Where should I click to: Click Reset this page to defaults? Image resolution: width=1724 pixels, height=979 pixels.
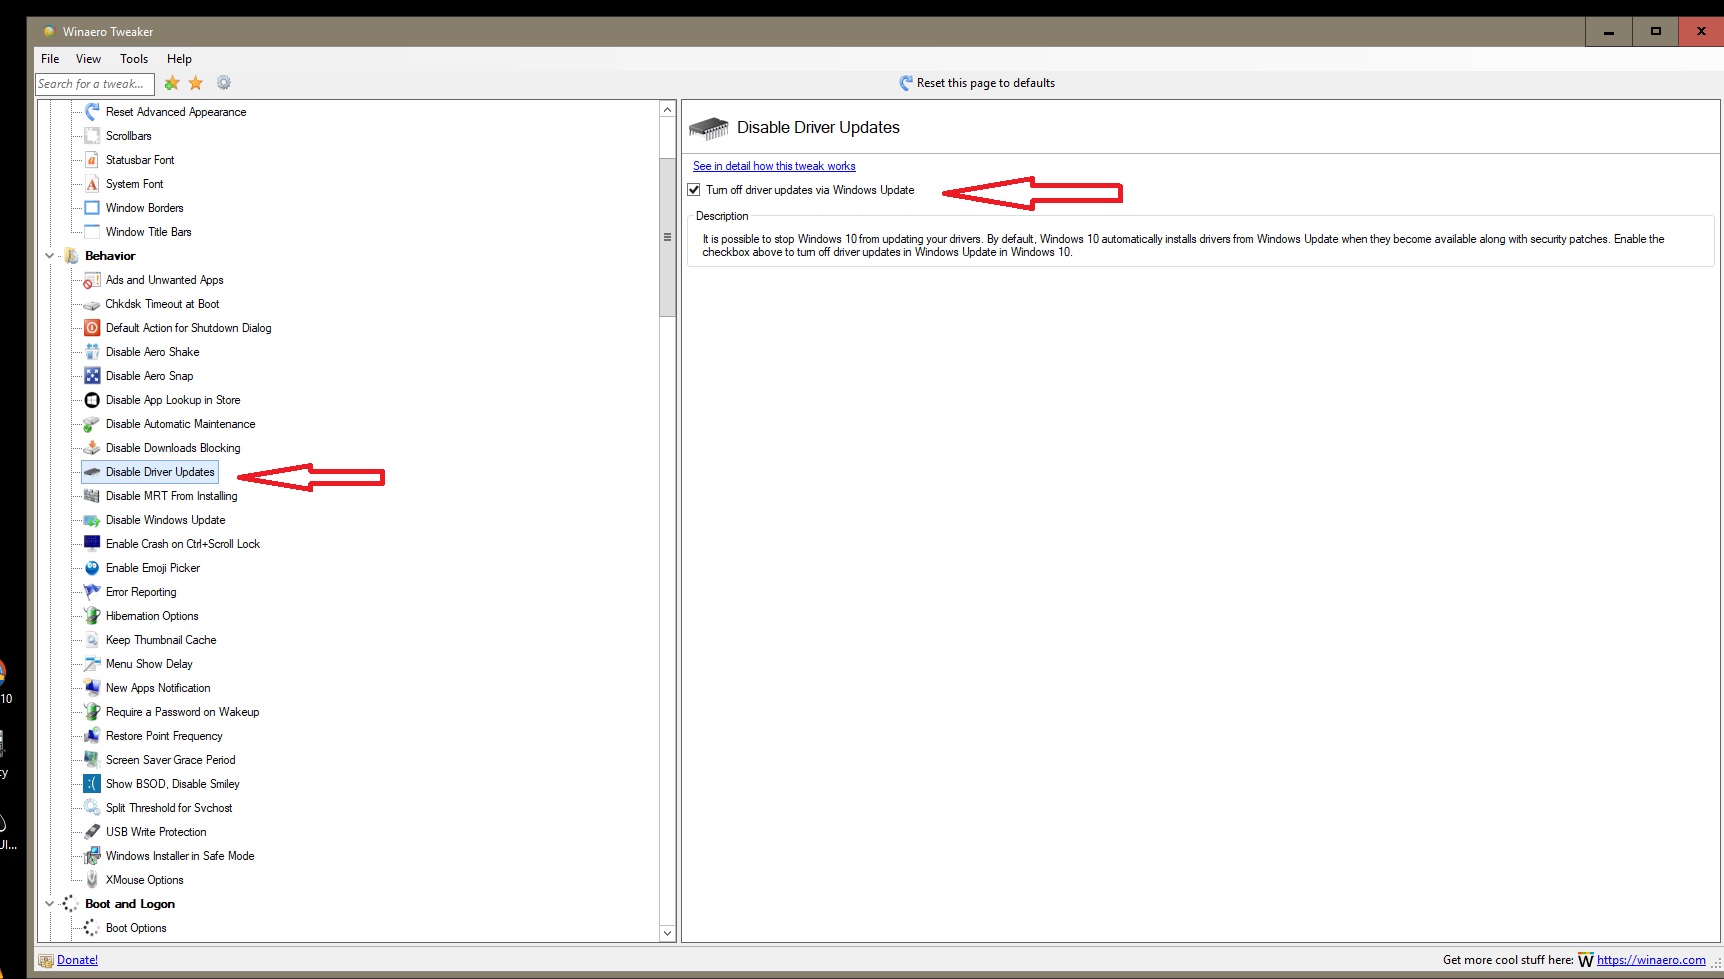(x=977, y=83)
